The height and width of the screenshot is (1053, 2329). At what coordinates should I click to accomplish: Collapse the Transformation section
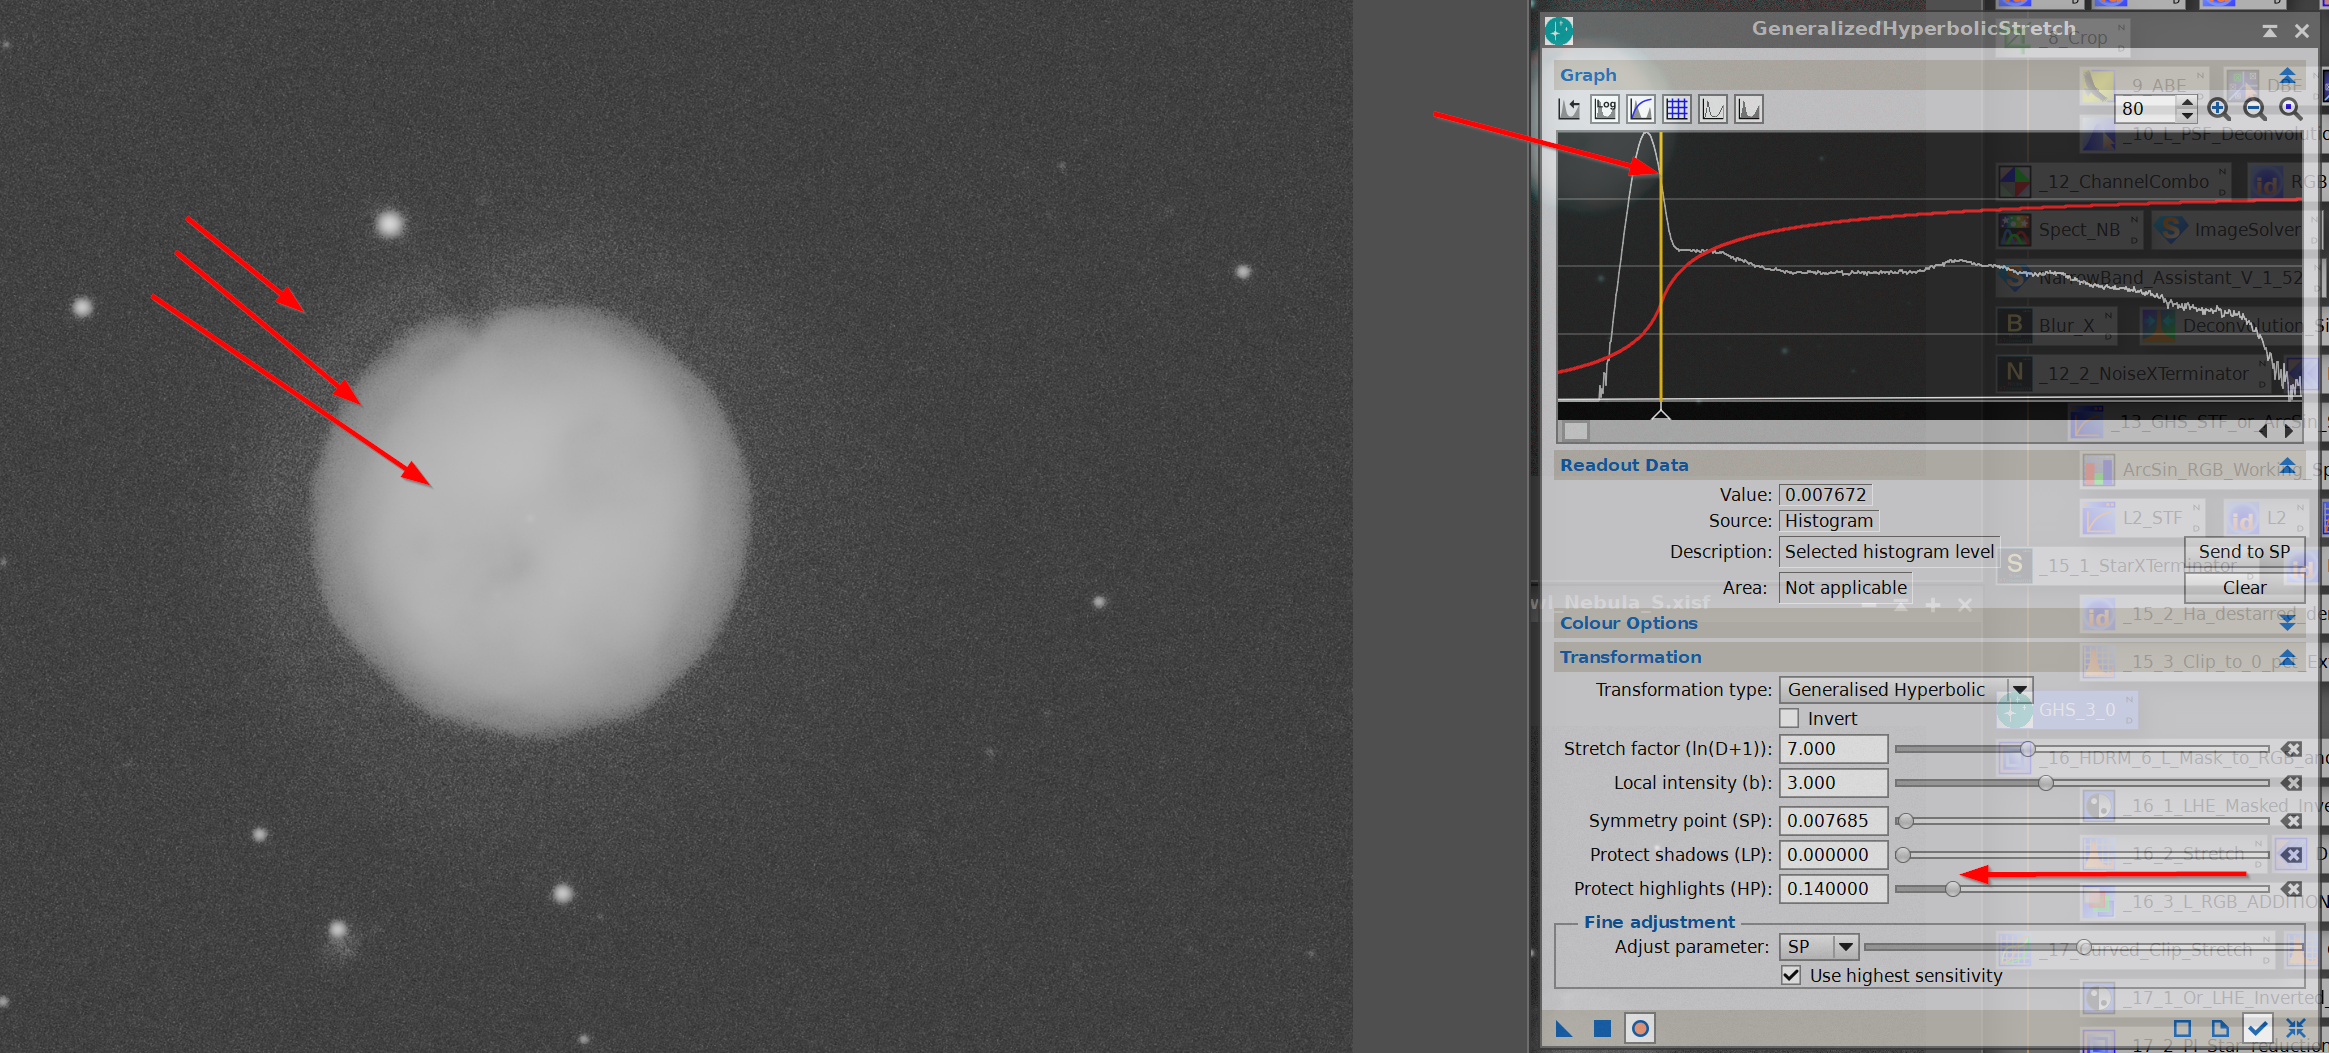pos(2287,658)
